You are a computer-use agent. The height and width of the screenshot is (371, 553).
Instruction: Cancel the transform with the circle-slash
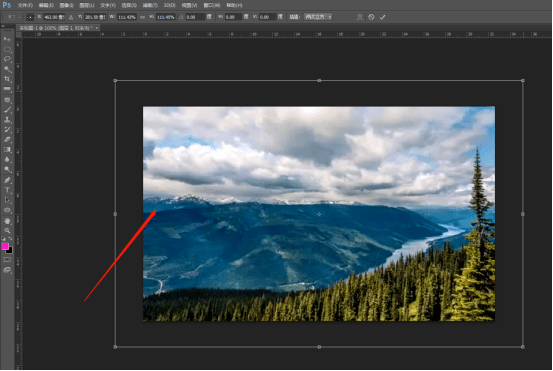[371, 17]
